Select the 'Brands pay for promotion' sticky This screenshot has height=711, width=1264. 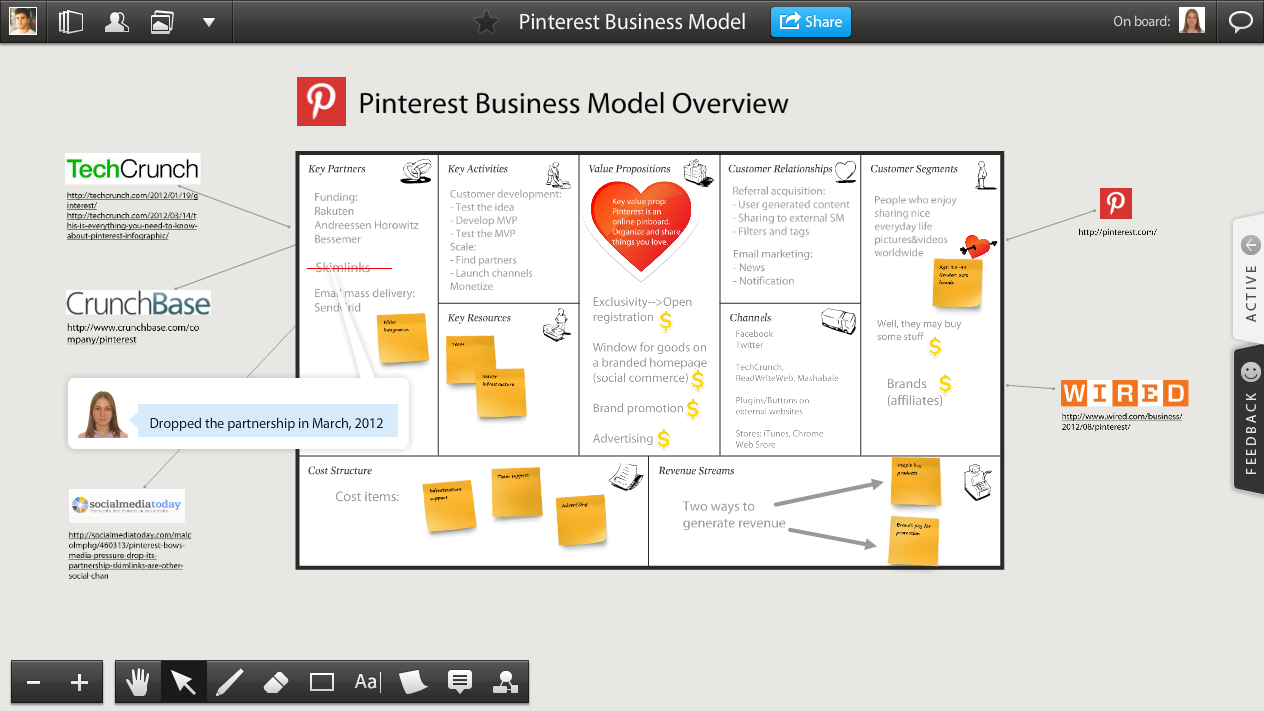coord(914,540)
